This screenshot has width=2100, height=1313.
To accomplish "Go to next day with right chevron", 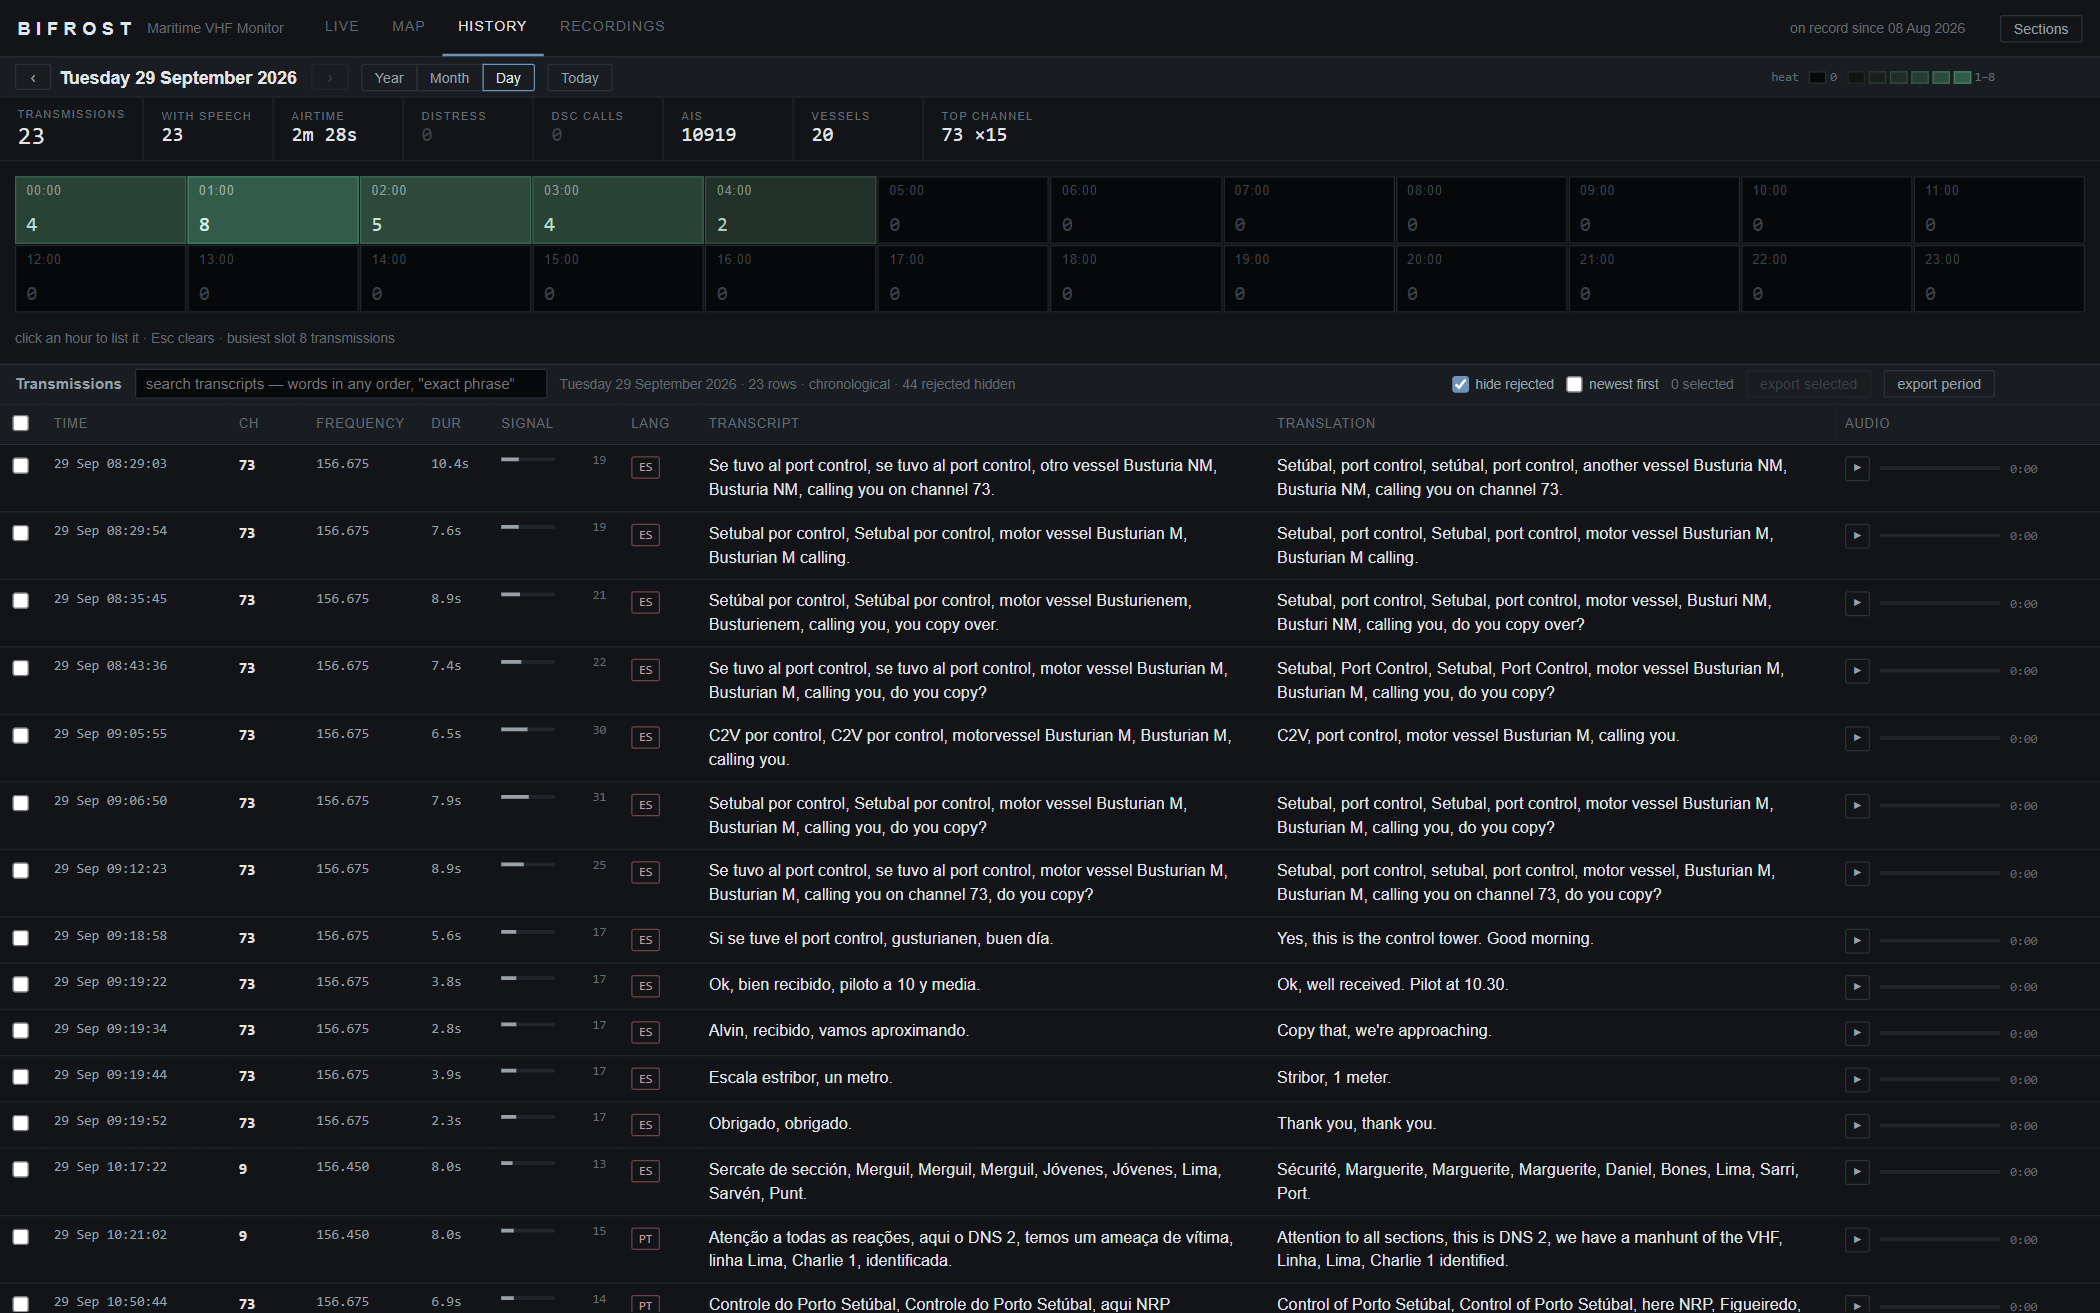I will [x=330, y=78].
